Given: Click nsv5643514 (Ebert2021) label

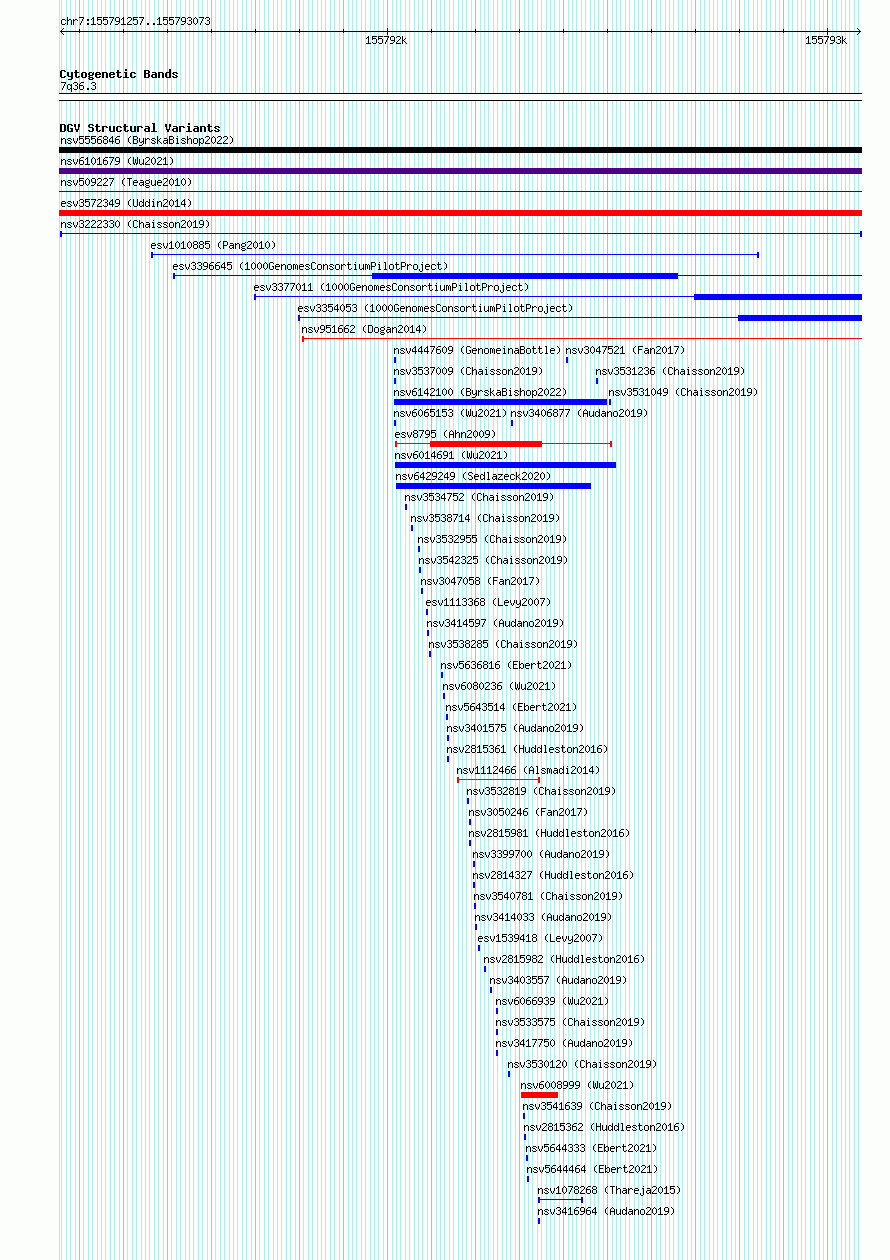Looking at the screenshot, I should pyautogui.click(x=511, y=708).
